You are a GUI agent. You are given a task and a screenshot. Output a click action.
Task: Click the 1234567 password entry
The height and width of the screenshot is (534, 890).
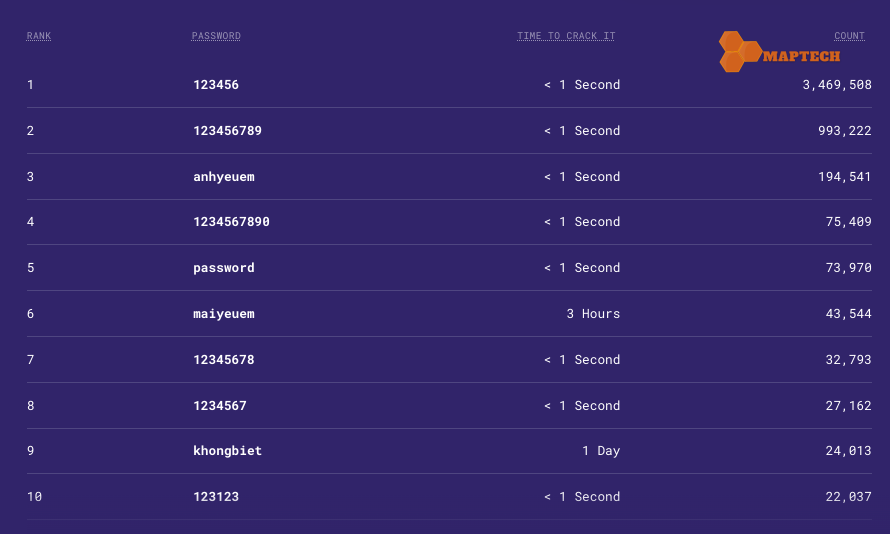point(220,406)
